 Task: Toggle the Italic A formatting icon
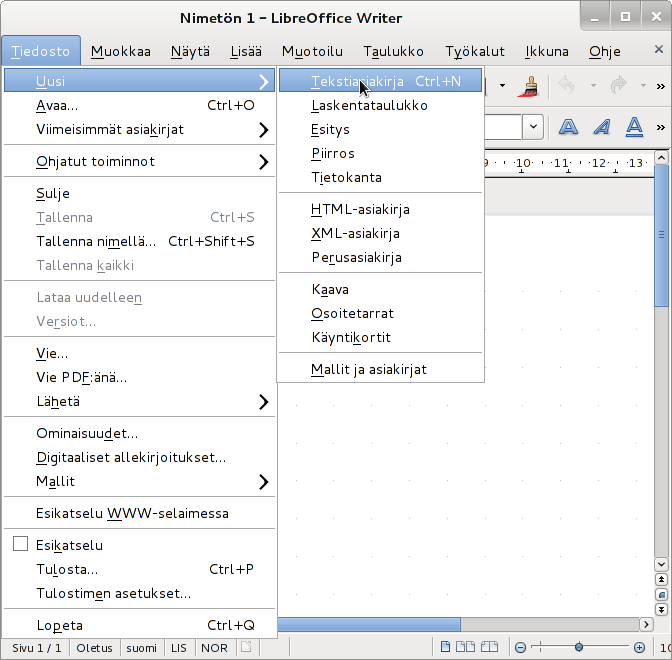[x=602, y=127]
